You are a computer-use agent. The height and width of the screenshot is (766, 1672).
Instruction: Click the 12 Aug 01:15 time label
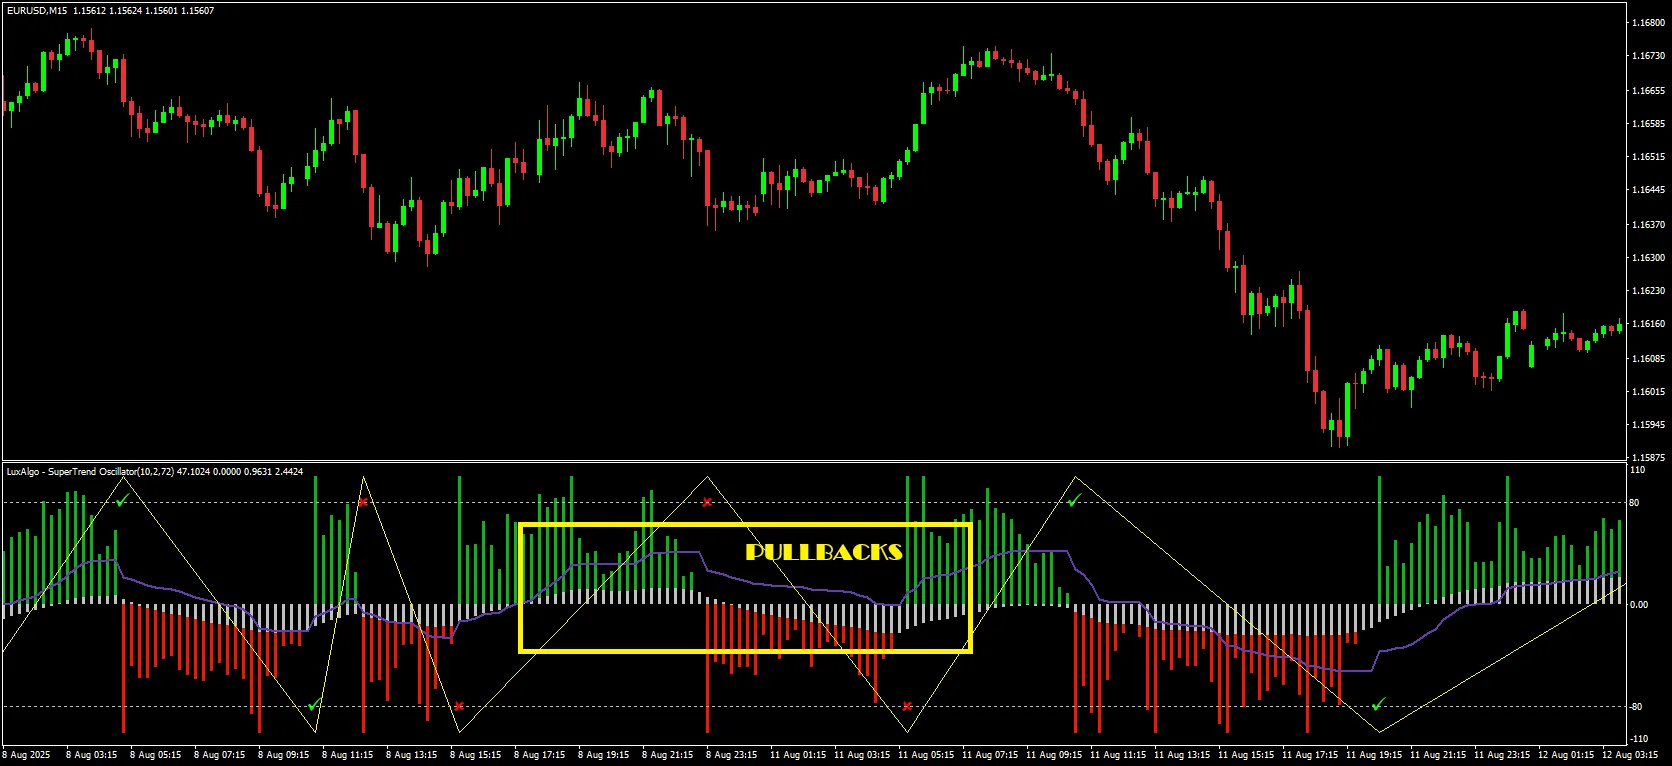(x=1567, y=755)
